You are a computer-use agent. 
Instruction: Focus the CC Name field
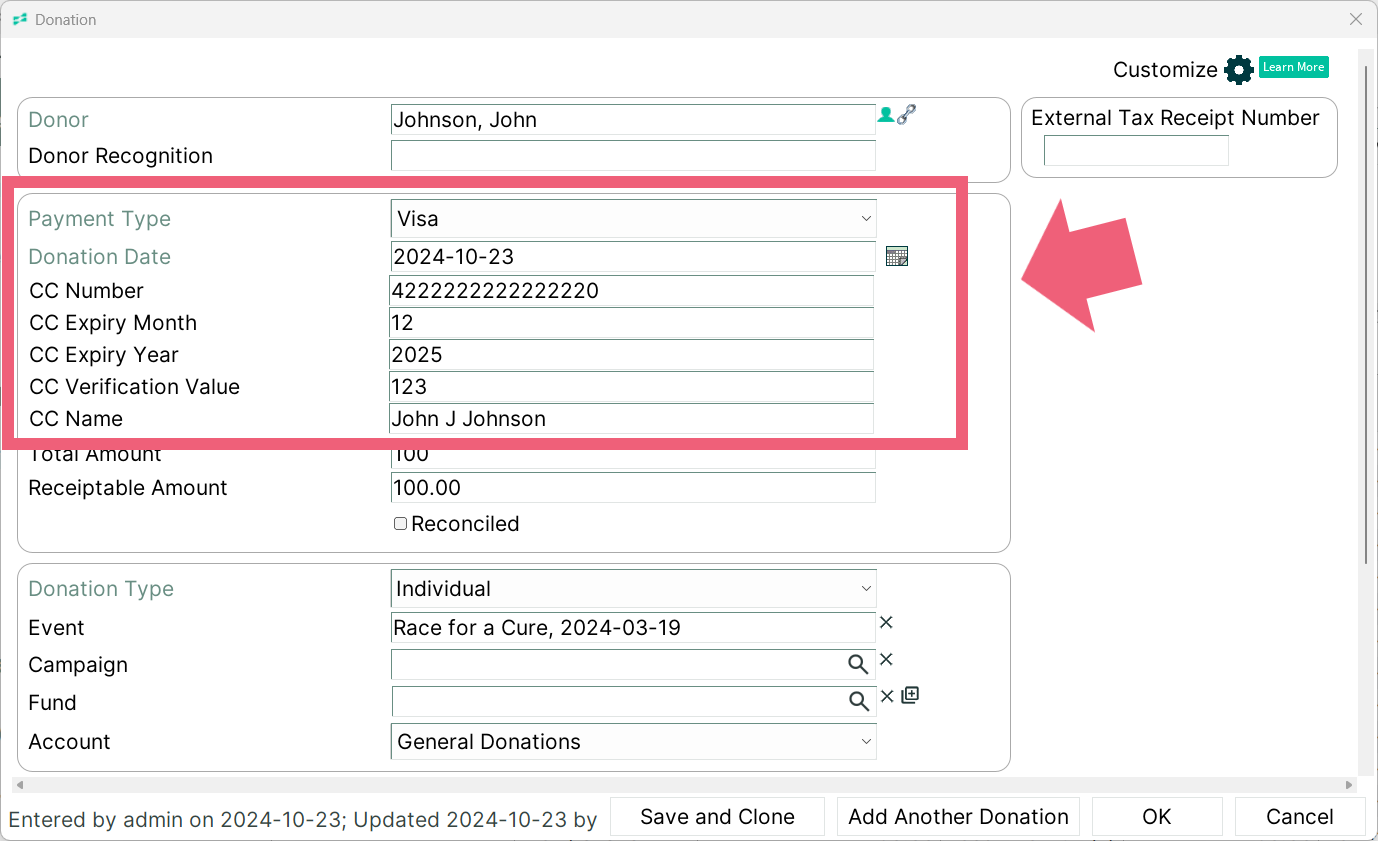coord(631,419)
